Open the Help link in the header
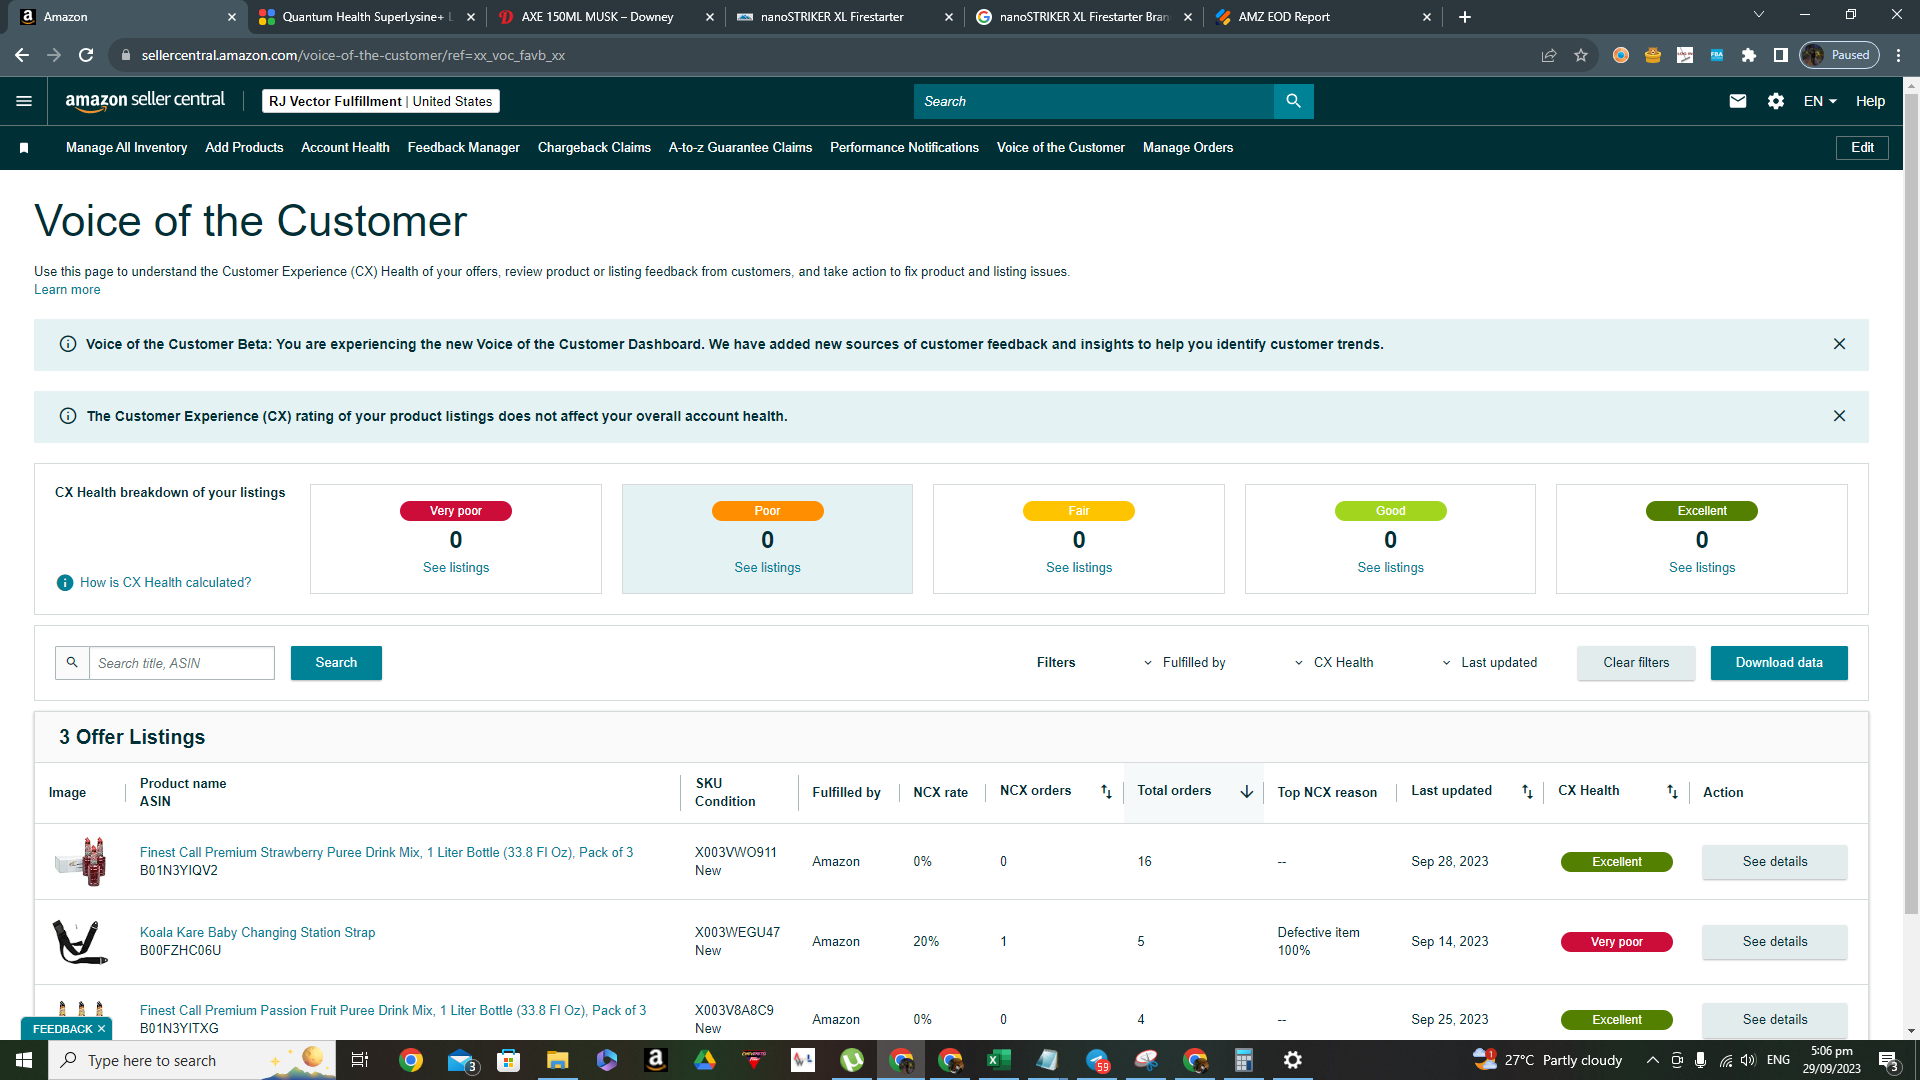1920x1080 pixels. tap(1870, 101)
